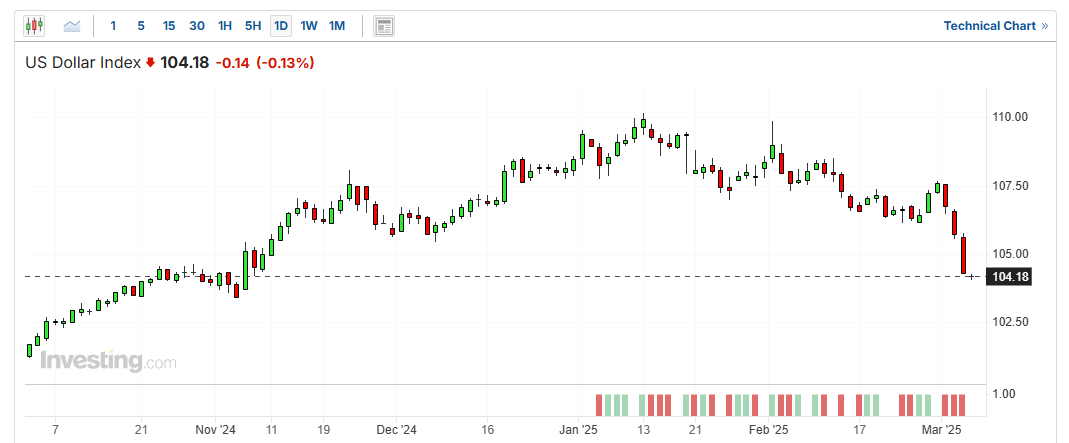Toggle the news panel icon
Viewport: 1069px width, 443px height.
(x=383, y=26)
